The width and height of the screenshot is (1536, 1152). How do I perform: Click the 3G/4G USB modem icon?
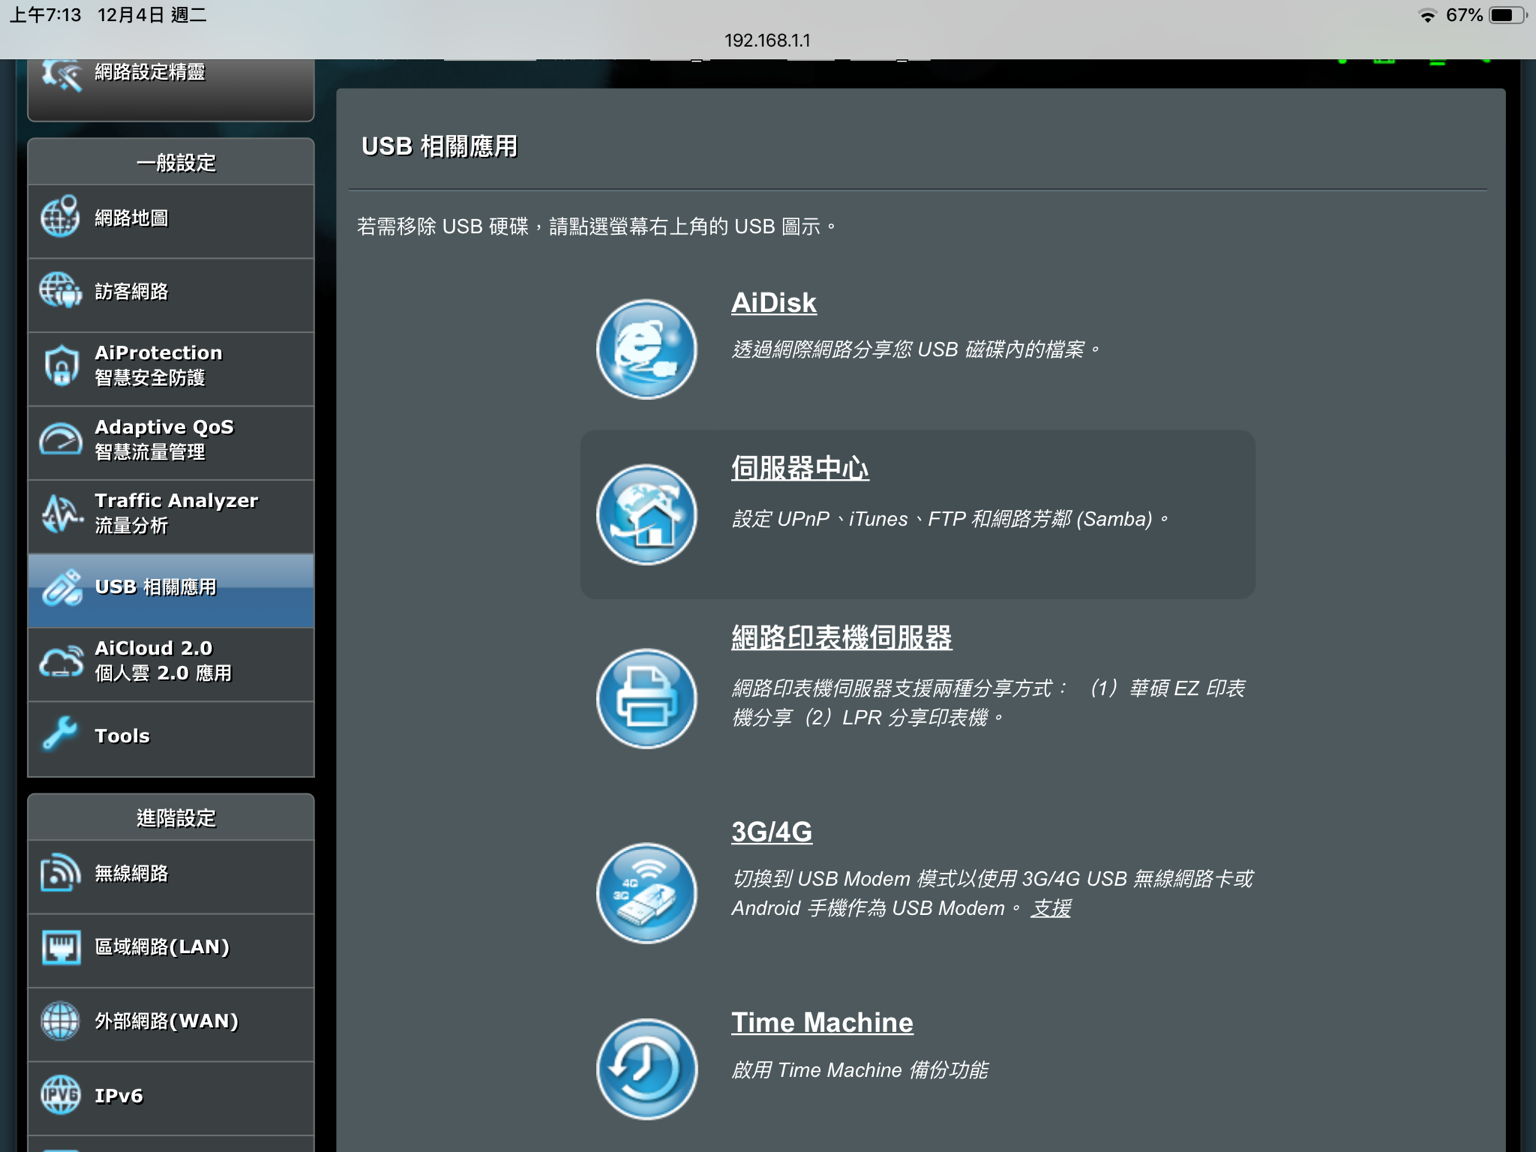646,893
